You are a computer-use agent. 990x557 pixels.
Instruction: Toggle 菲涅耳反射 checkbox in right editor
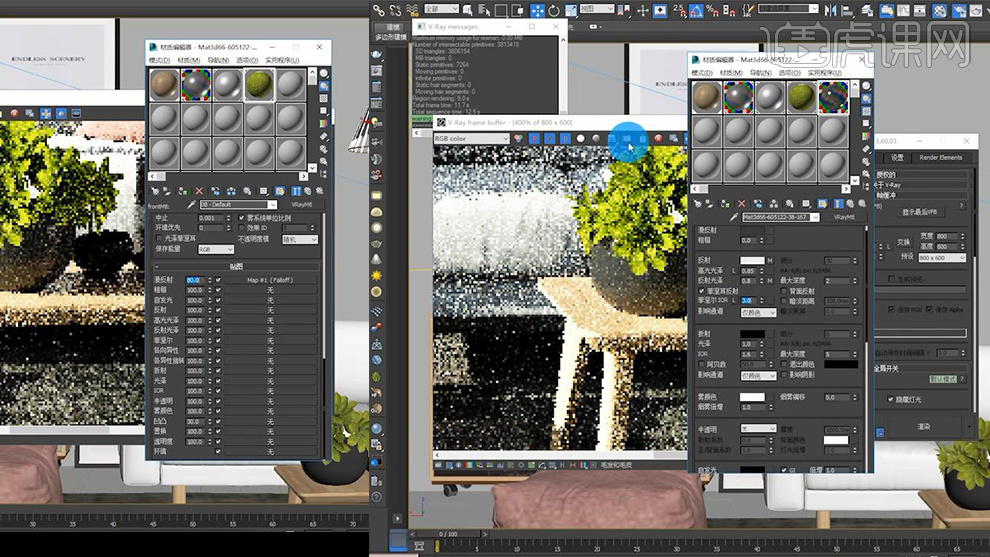click(x=702, y=291)
